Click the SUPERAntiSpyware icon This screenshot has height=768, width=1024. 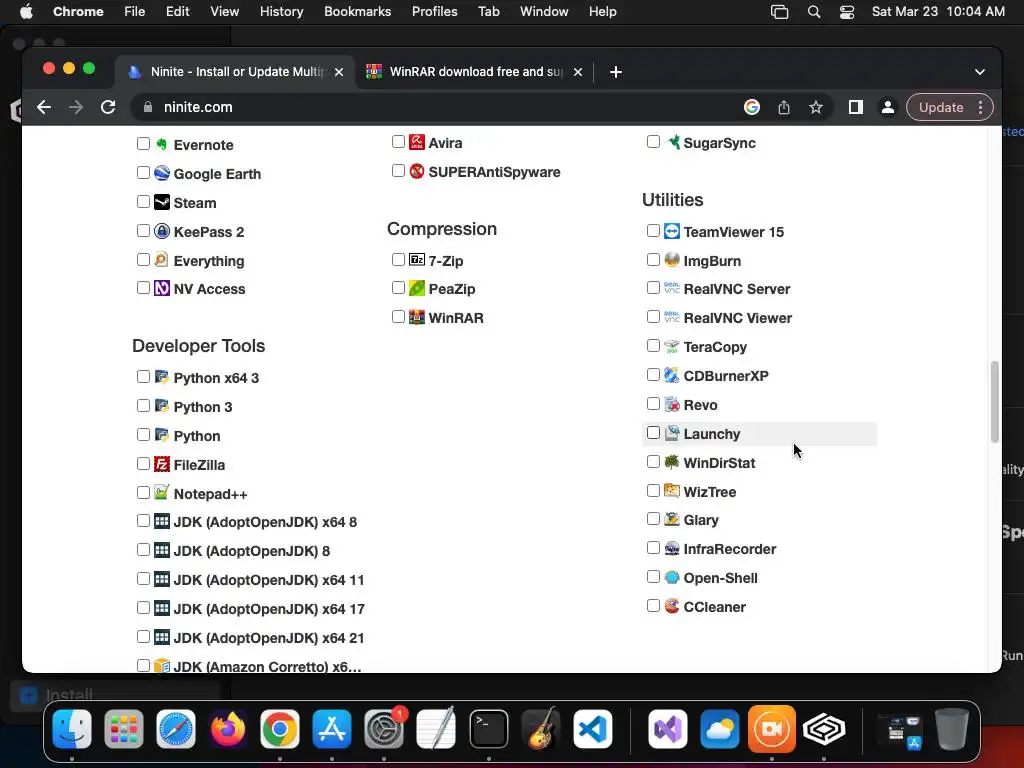click(x=417, y=171)
